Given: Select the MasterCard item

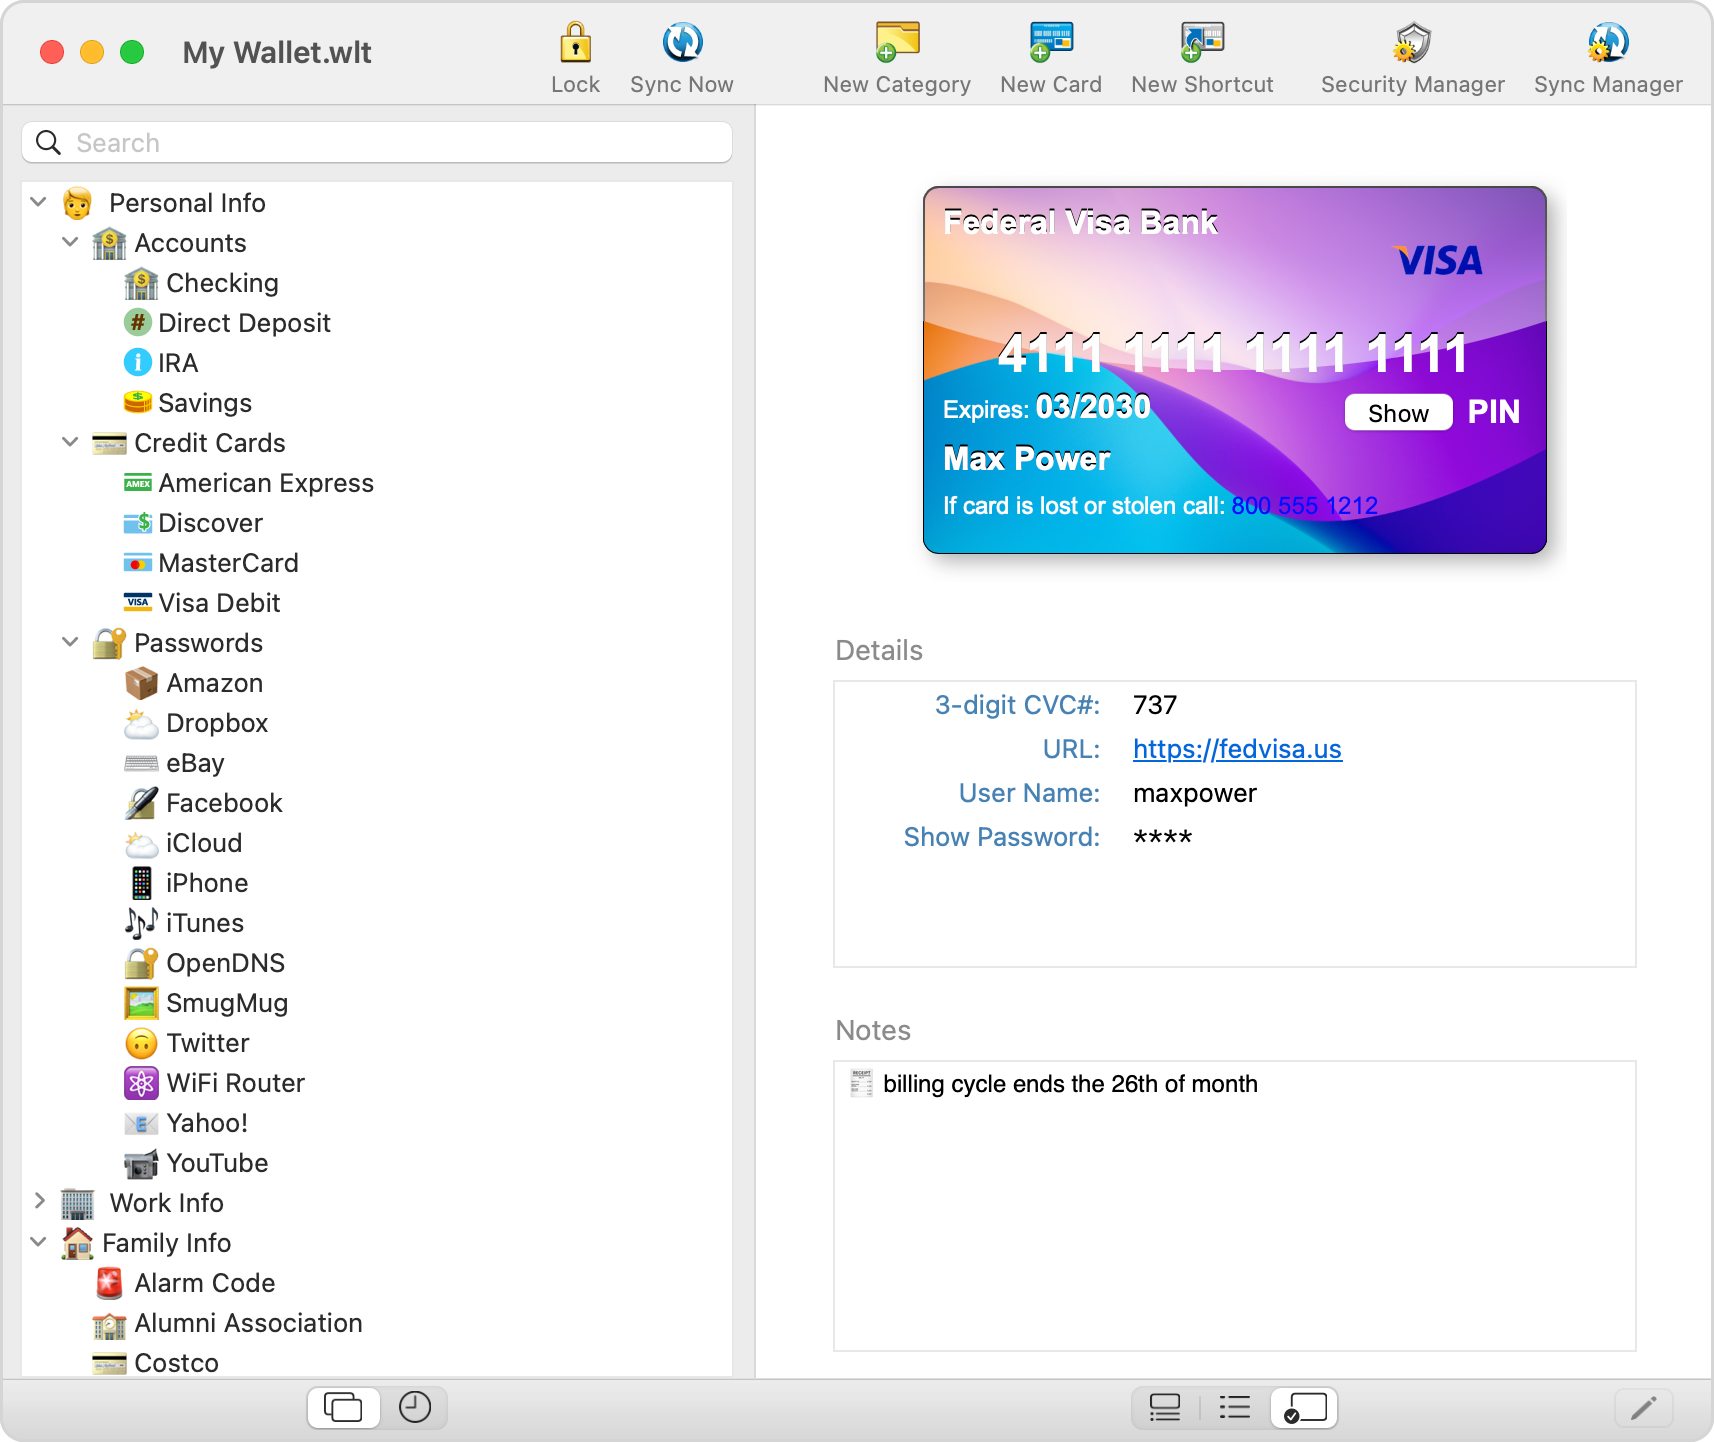Looking at the screenshot, I should click(x=228, y=563).
